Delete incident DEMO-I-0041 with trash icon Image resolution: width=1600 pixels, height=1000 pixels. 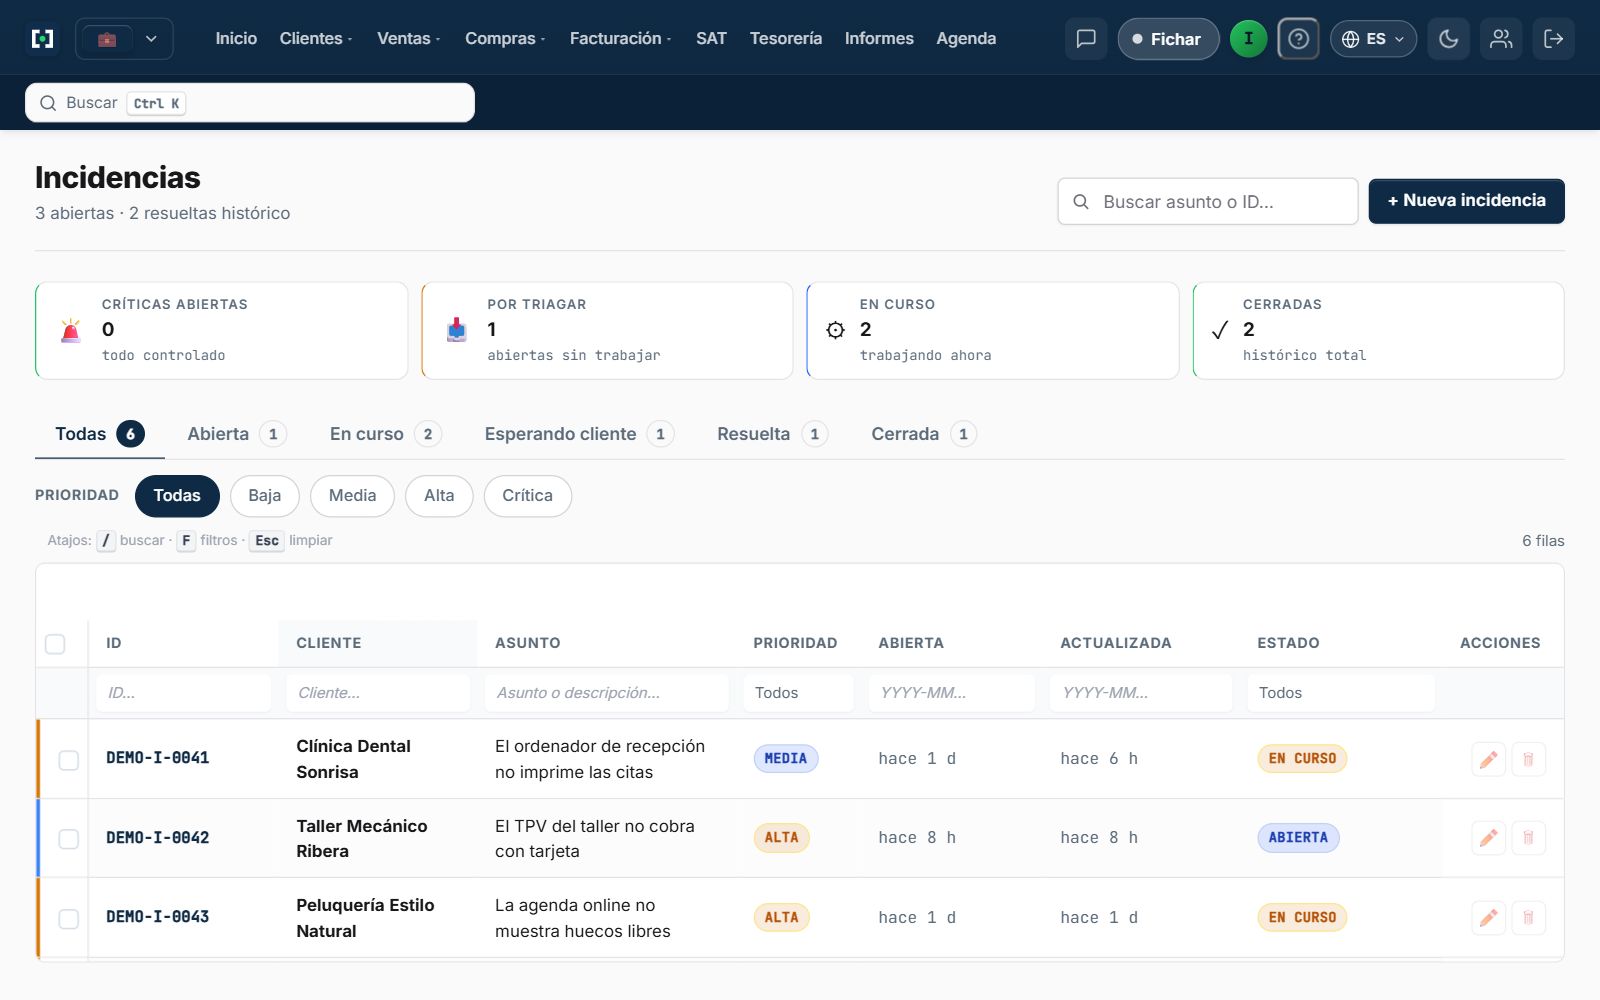click(1528, 759)
